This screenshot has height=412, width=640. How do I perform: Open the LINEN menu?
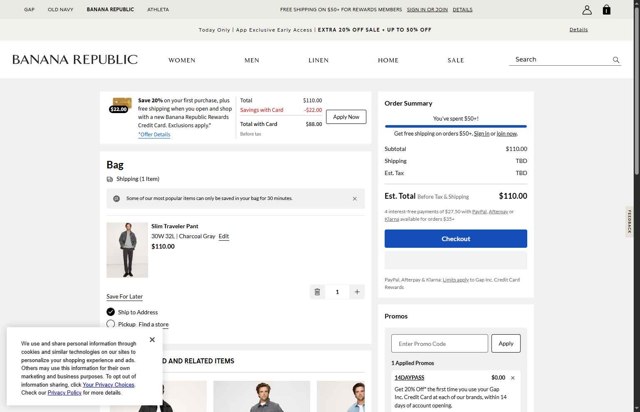[x=318, y=60]
